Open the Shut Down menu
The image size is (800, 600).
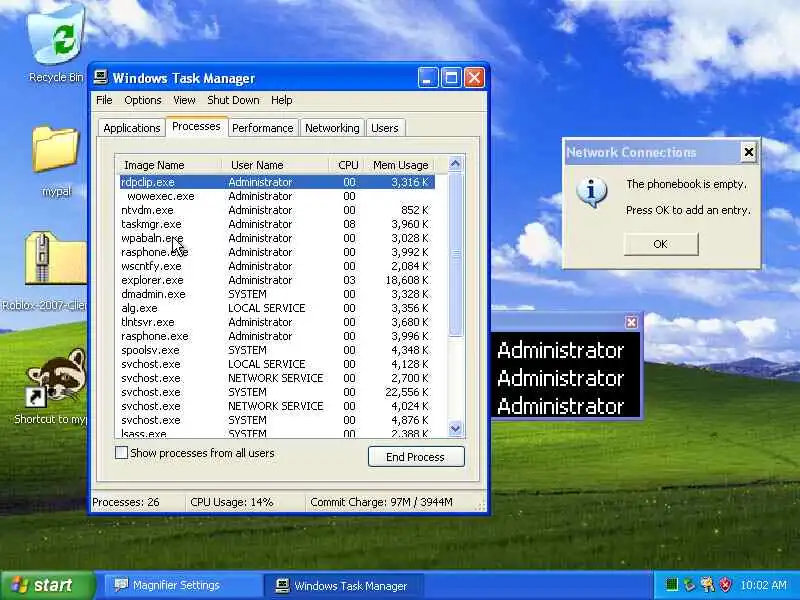click(233, 100)
